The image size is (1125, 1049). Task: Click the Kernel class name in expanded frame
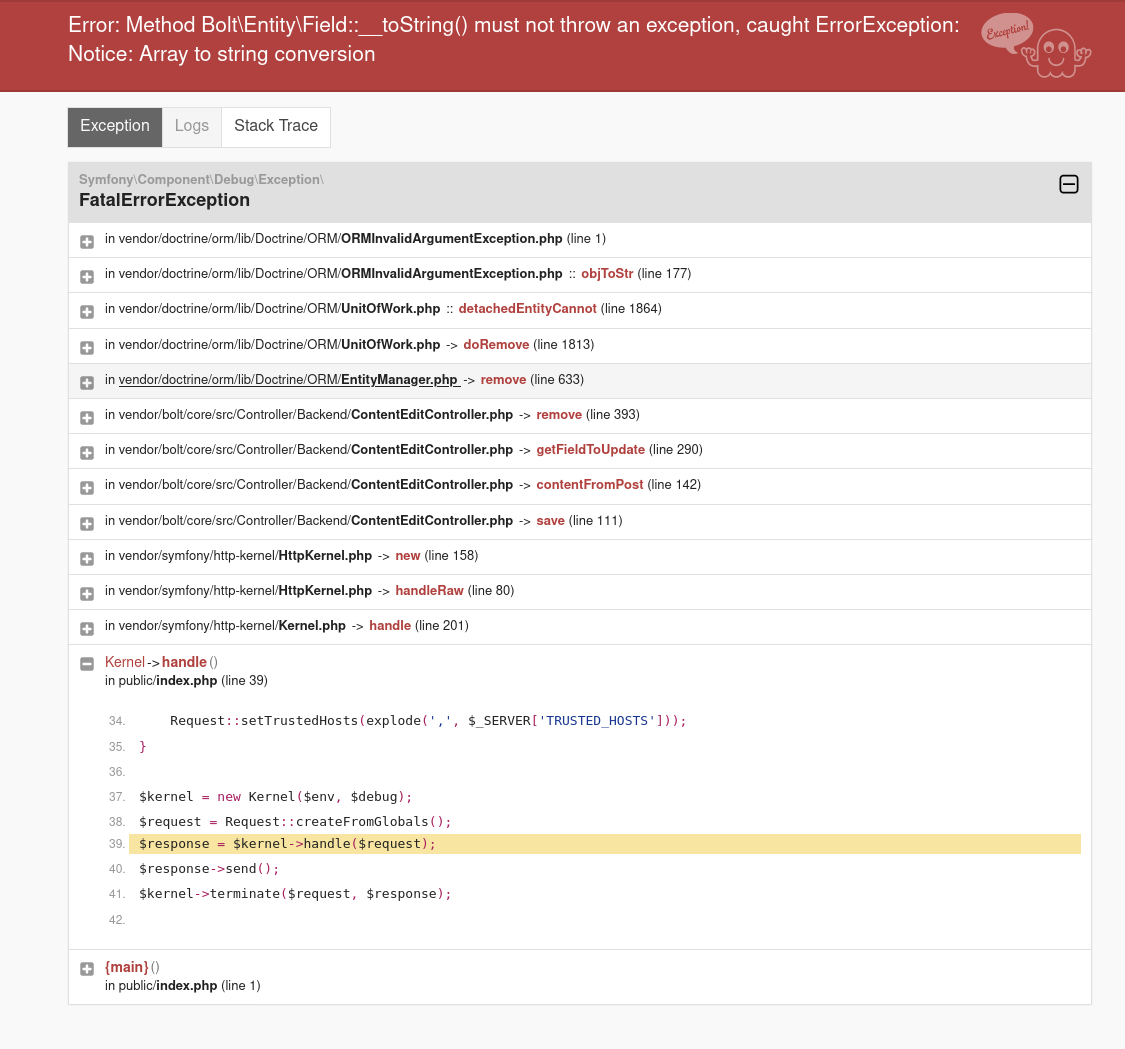point(125,661)
